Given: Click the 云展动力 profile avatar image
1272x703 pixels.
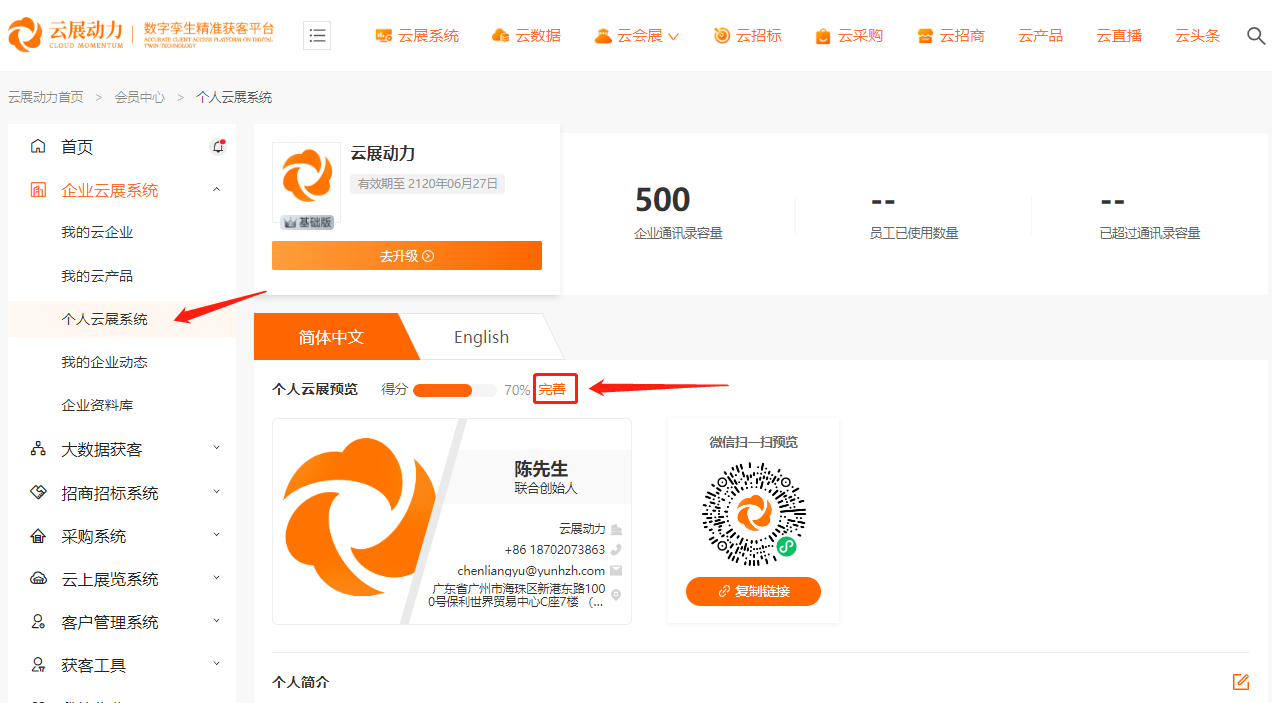Looking at the screenshot, I should (x=306, y=176).
